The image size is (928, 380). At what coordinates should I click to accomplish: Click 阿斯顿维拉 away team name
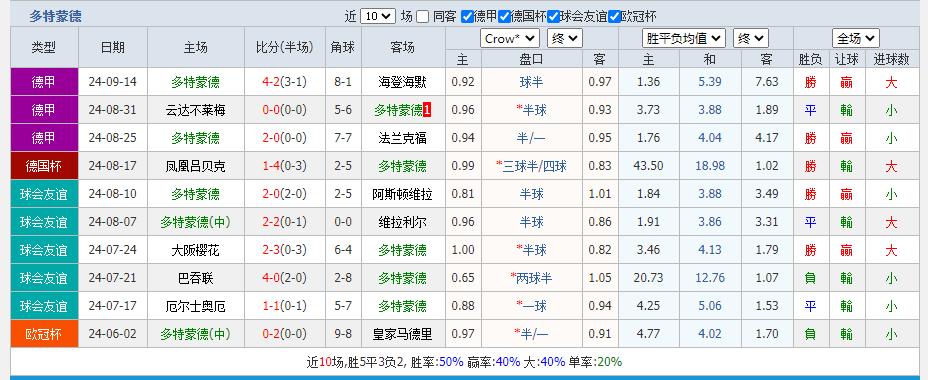[402, 194]
